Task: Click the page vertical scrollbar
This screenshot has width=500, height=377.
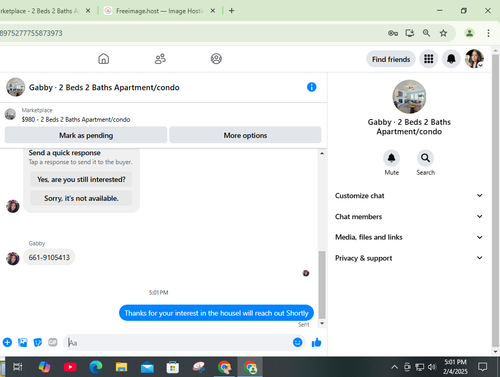Action: [x=495, y=200]
